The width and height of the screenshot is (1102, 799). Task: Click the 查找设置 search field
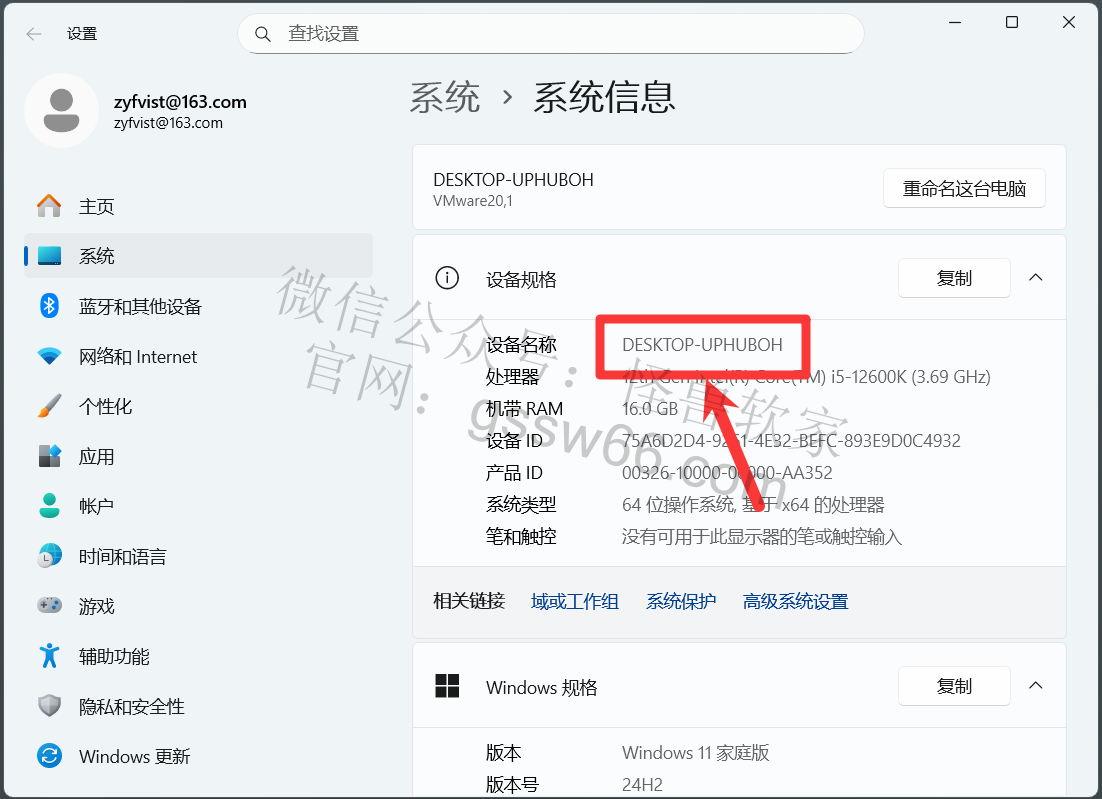tap(550, 34)
